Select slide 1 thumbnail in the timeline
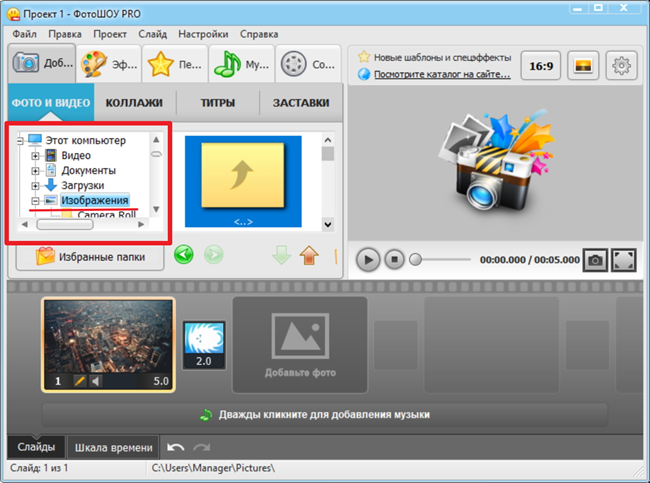 coord(108,345)
